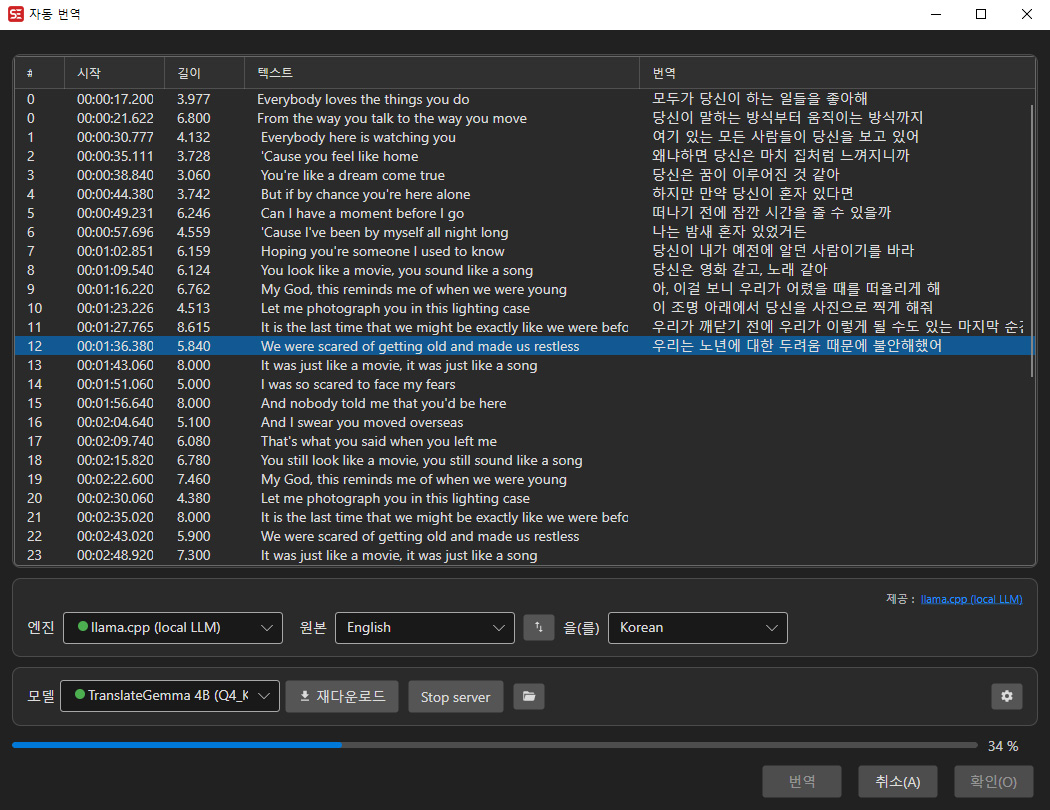Viewport: 1050px width, 810px height.
Task: Click the translation progress bar
Action: coord(494,745)
